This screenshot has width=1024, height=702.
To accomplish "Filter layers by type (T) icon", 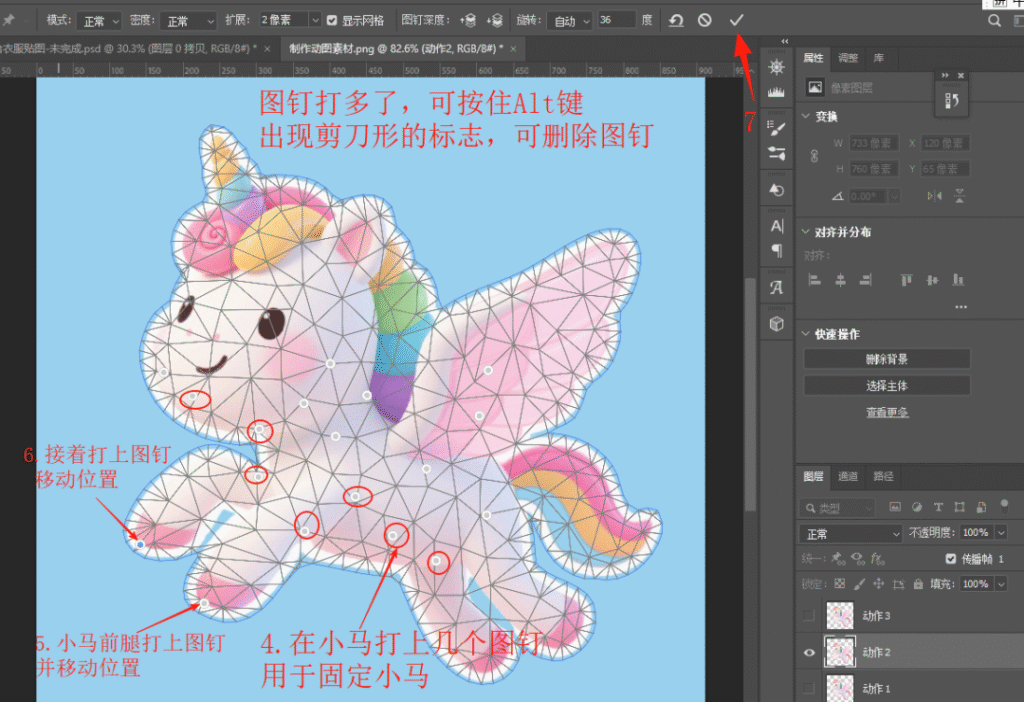I will (938, 507).
